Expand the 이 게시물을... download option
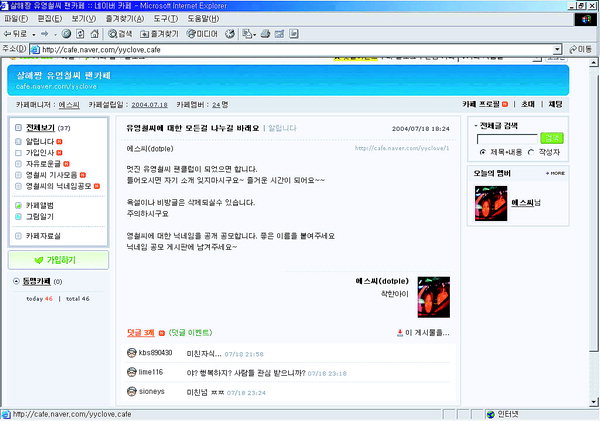 (x=427, y=332)
